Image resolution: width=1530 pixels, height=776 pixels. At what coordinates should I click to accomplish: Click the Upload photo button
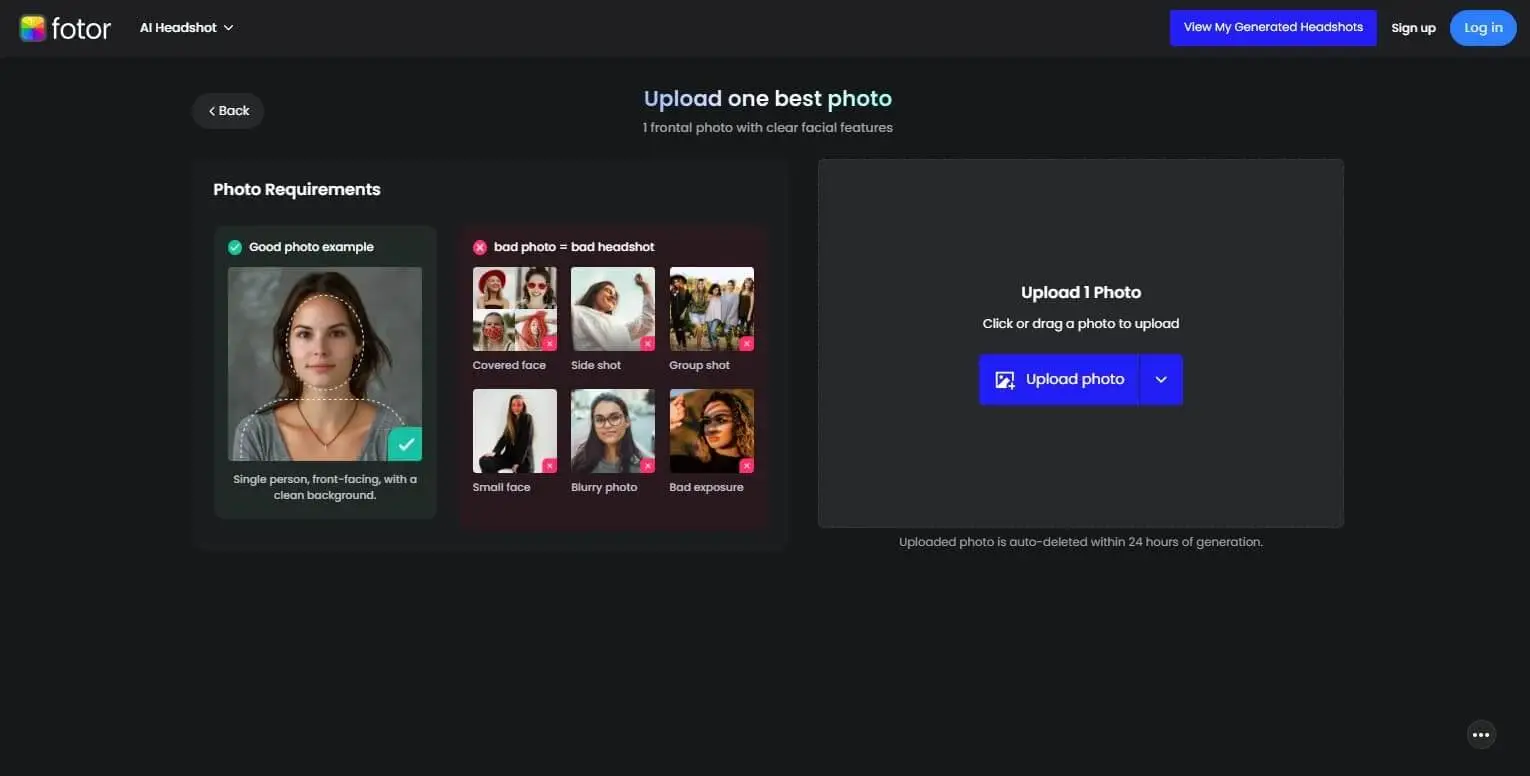coord(1060,380)
